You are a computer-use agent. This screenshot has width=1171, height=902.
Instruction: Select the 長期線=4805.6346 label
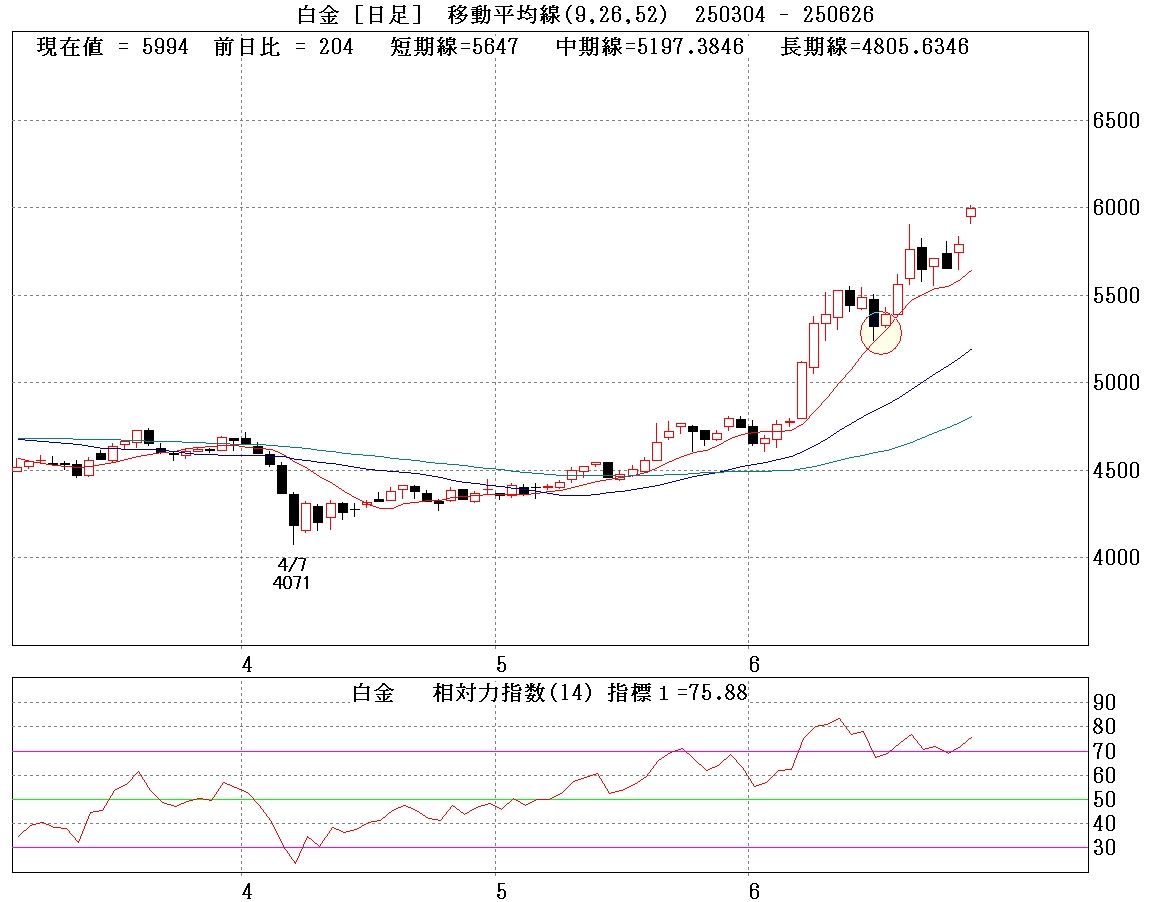point(874,47)
